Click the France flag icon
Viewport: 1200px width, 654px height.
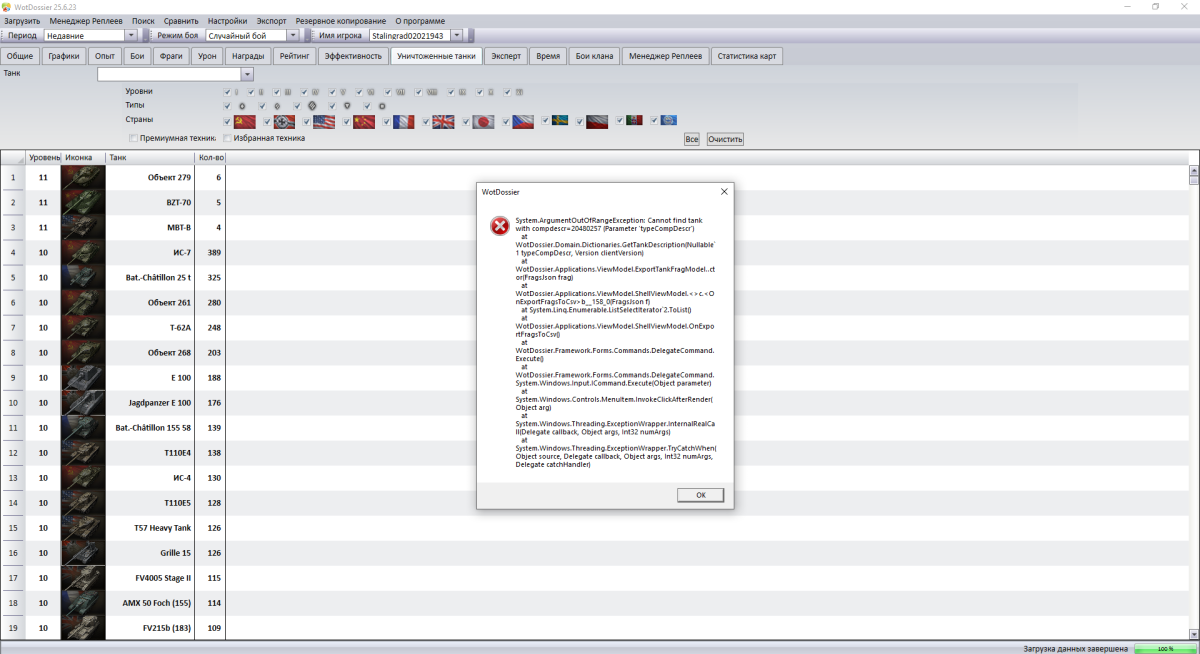(404, 122)
